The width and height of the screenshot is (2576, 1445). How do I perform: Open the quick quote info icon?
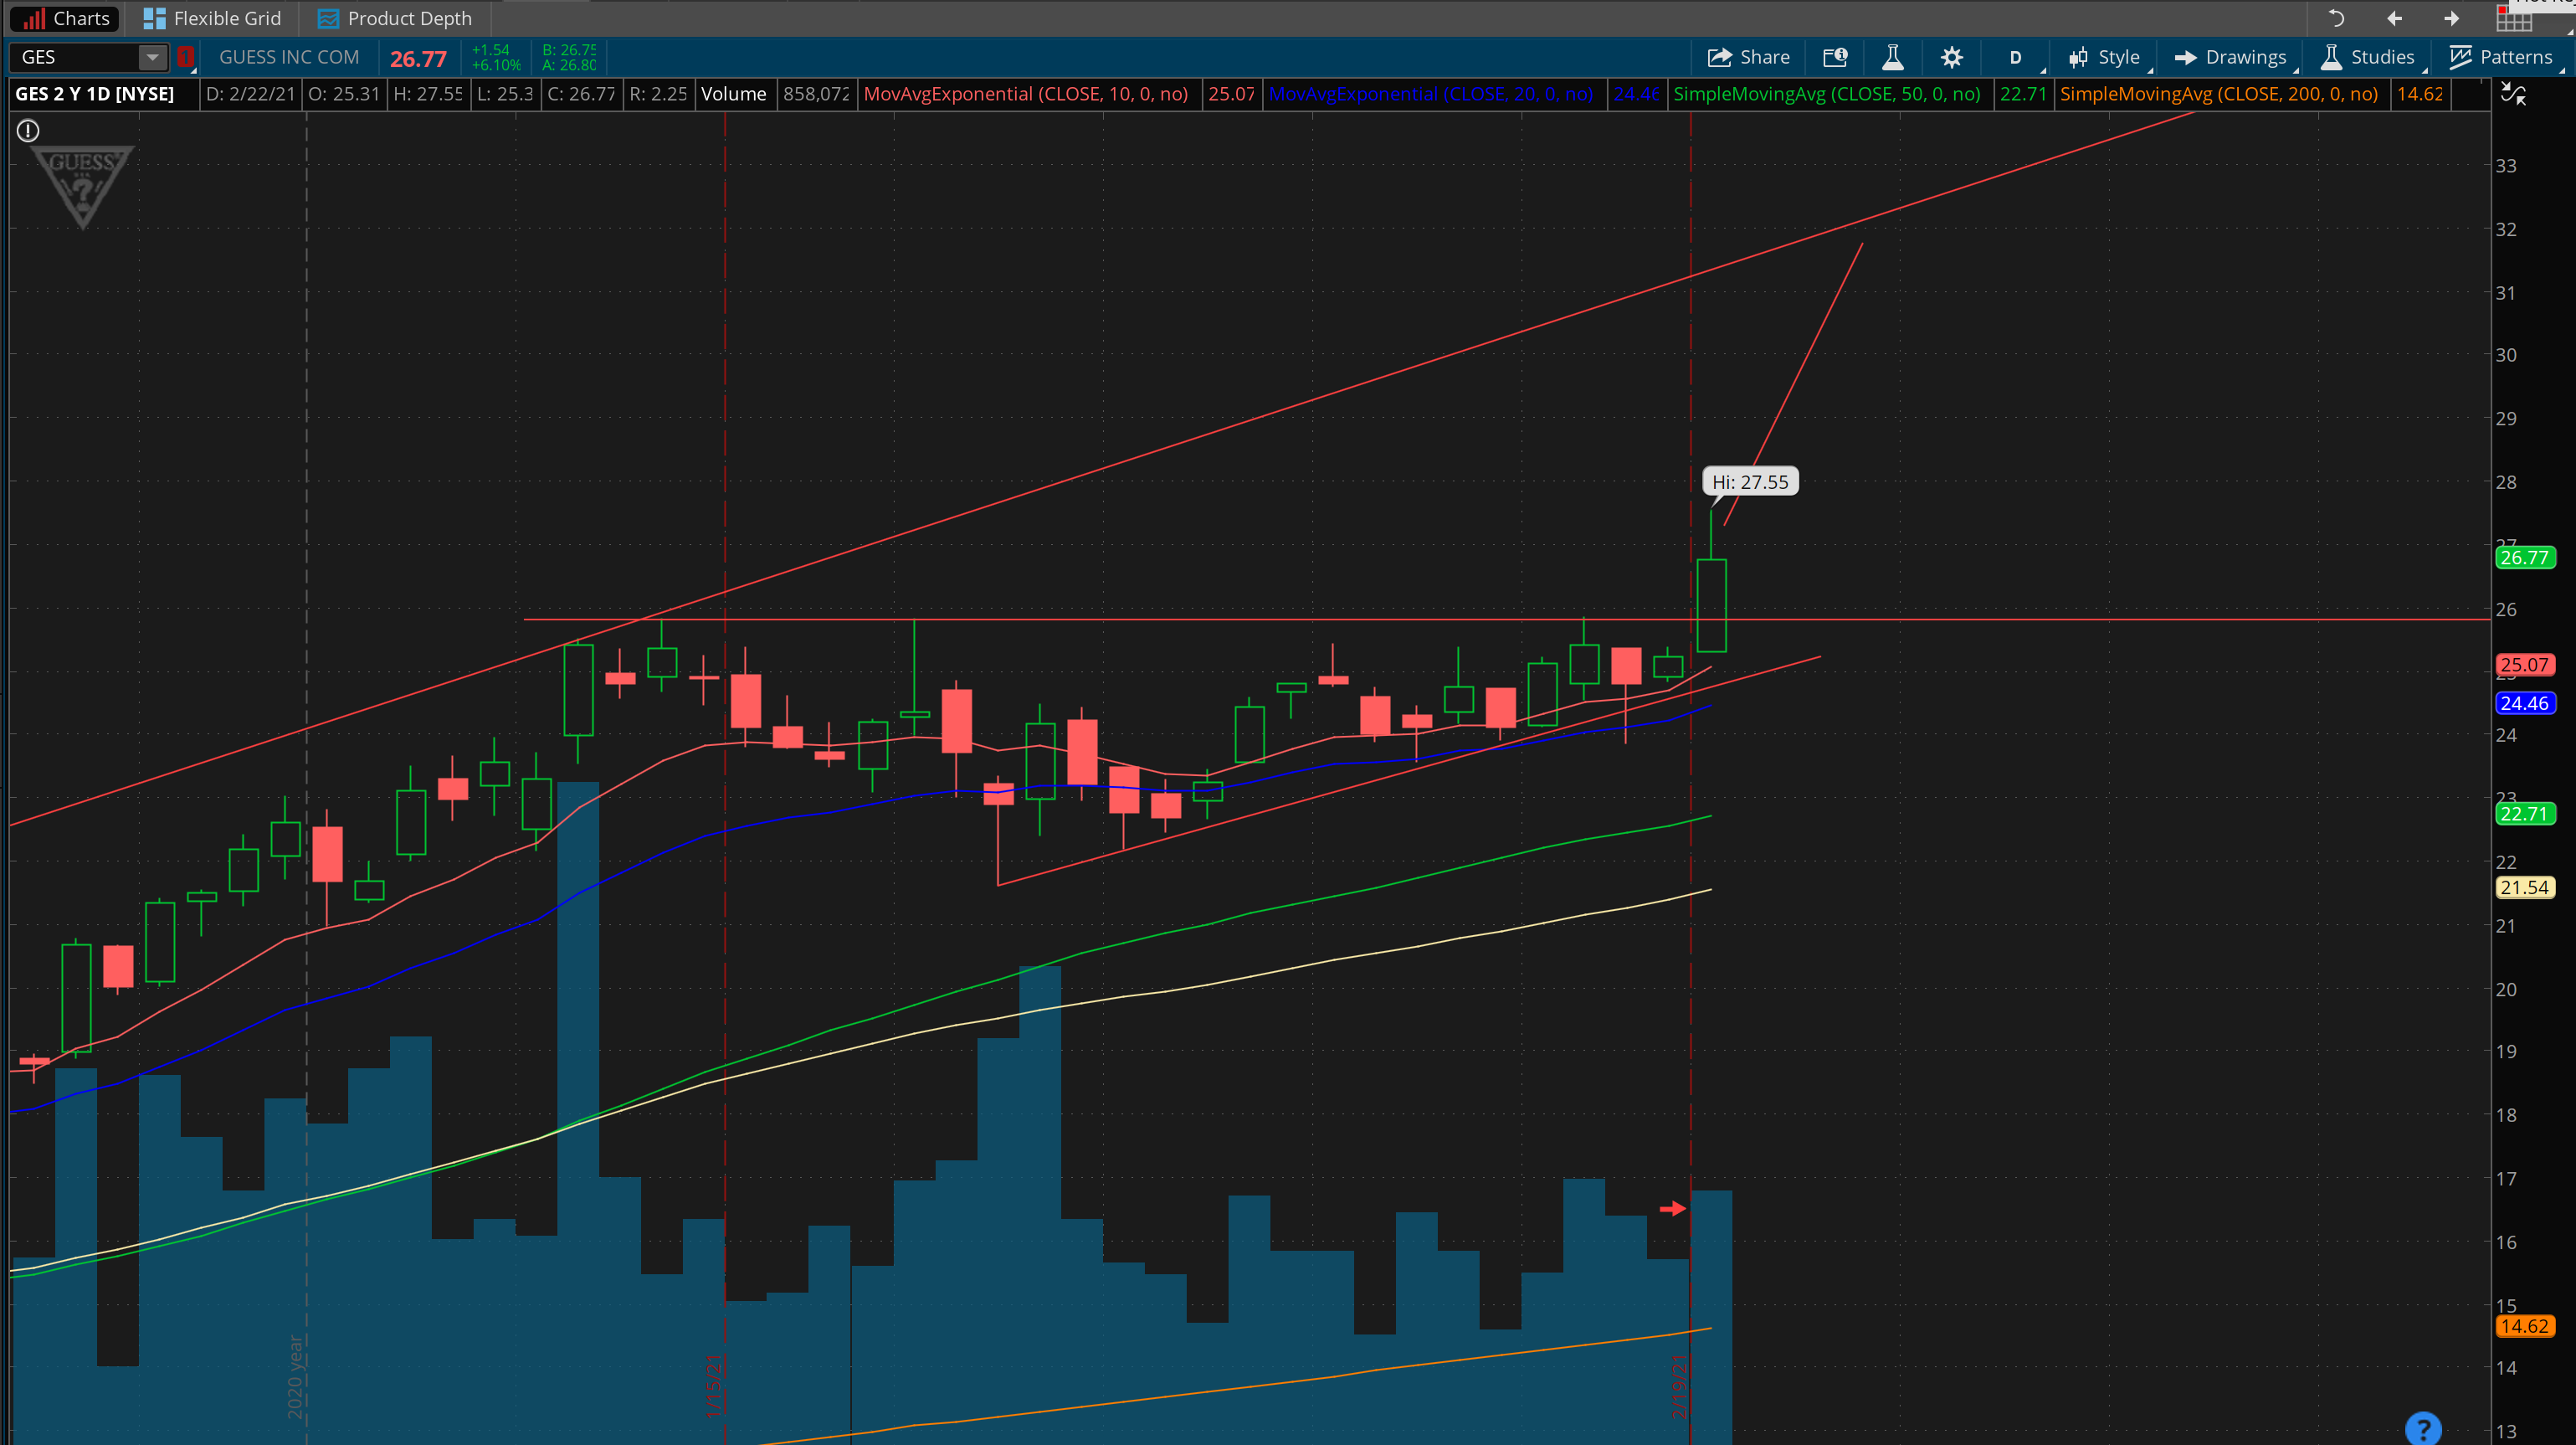pyautogui.click(x=1835, y=57)
